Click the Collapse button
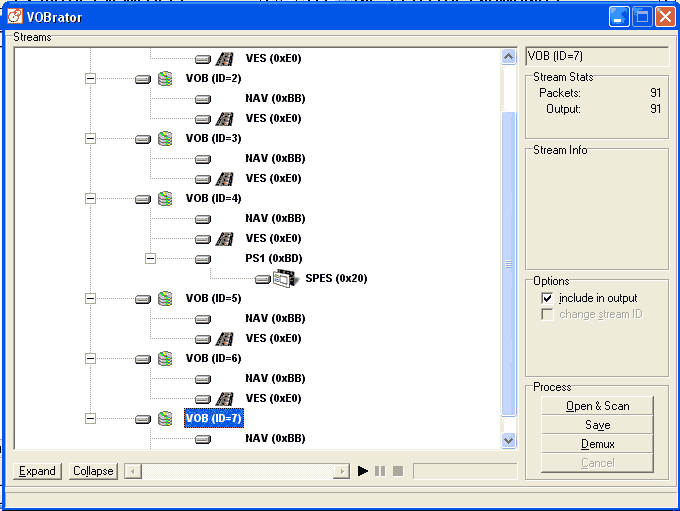Viewport: 680px width, 511px height. click(x=93, y=471)
